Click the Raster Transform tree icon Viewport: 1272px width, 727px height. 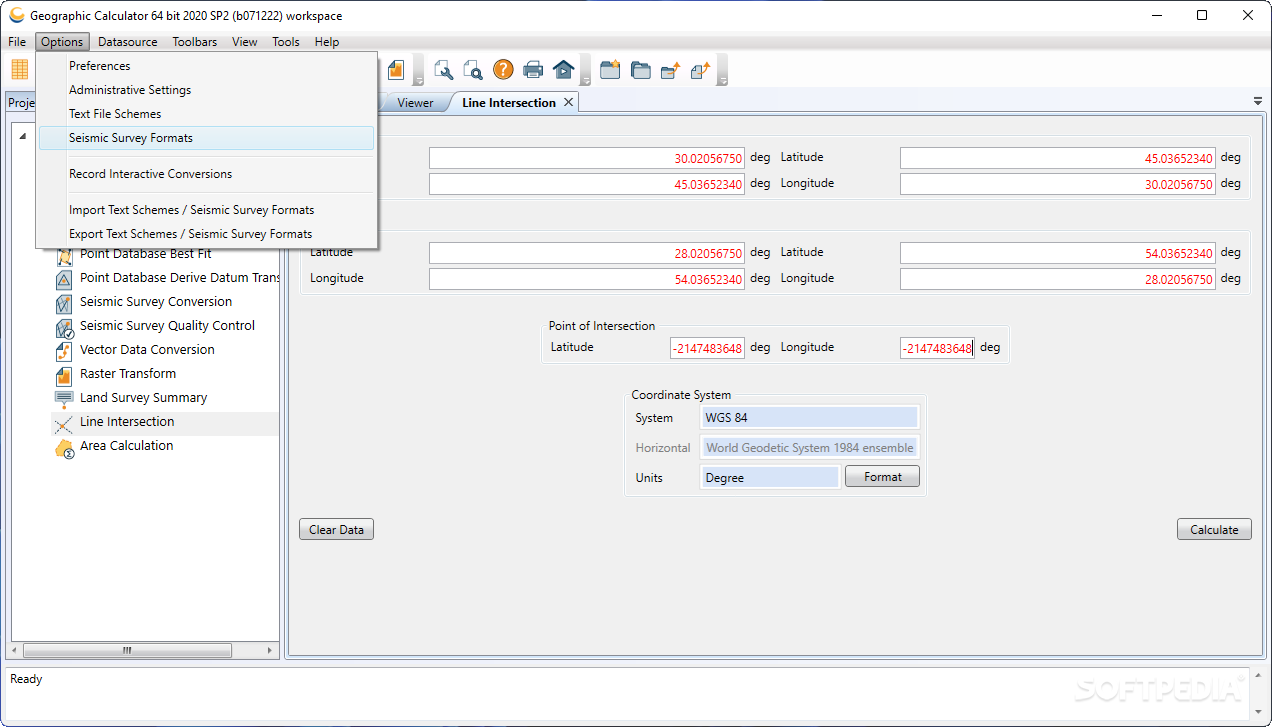tap(64, 374)
